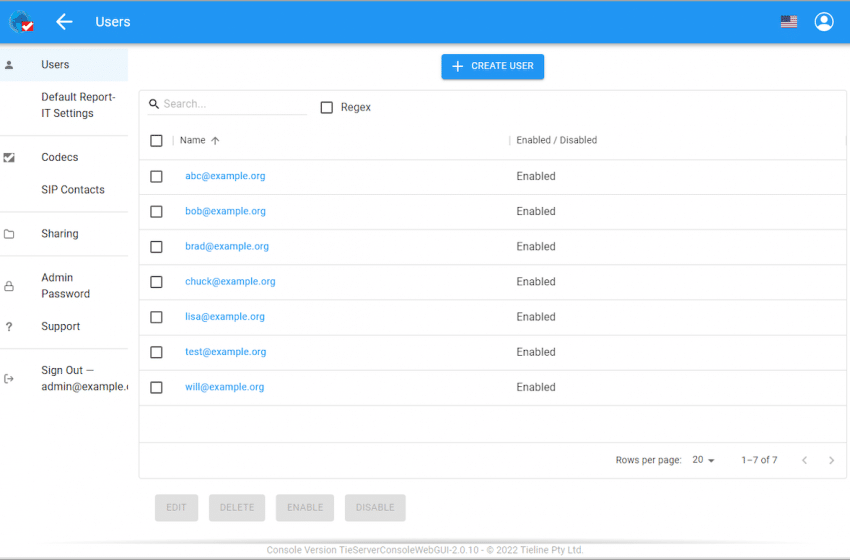
Task: Select the checkbox for bob@example.org
Action: pos(156,212)
